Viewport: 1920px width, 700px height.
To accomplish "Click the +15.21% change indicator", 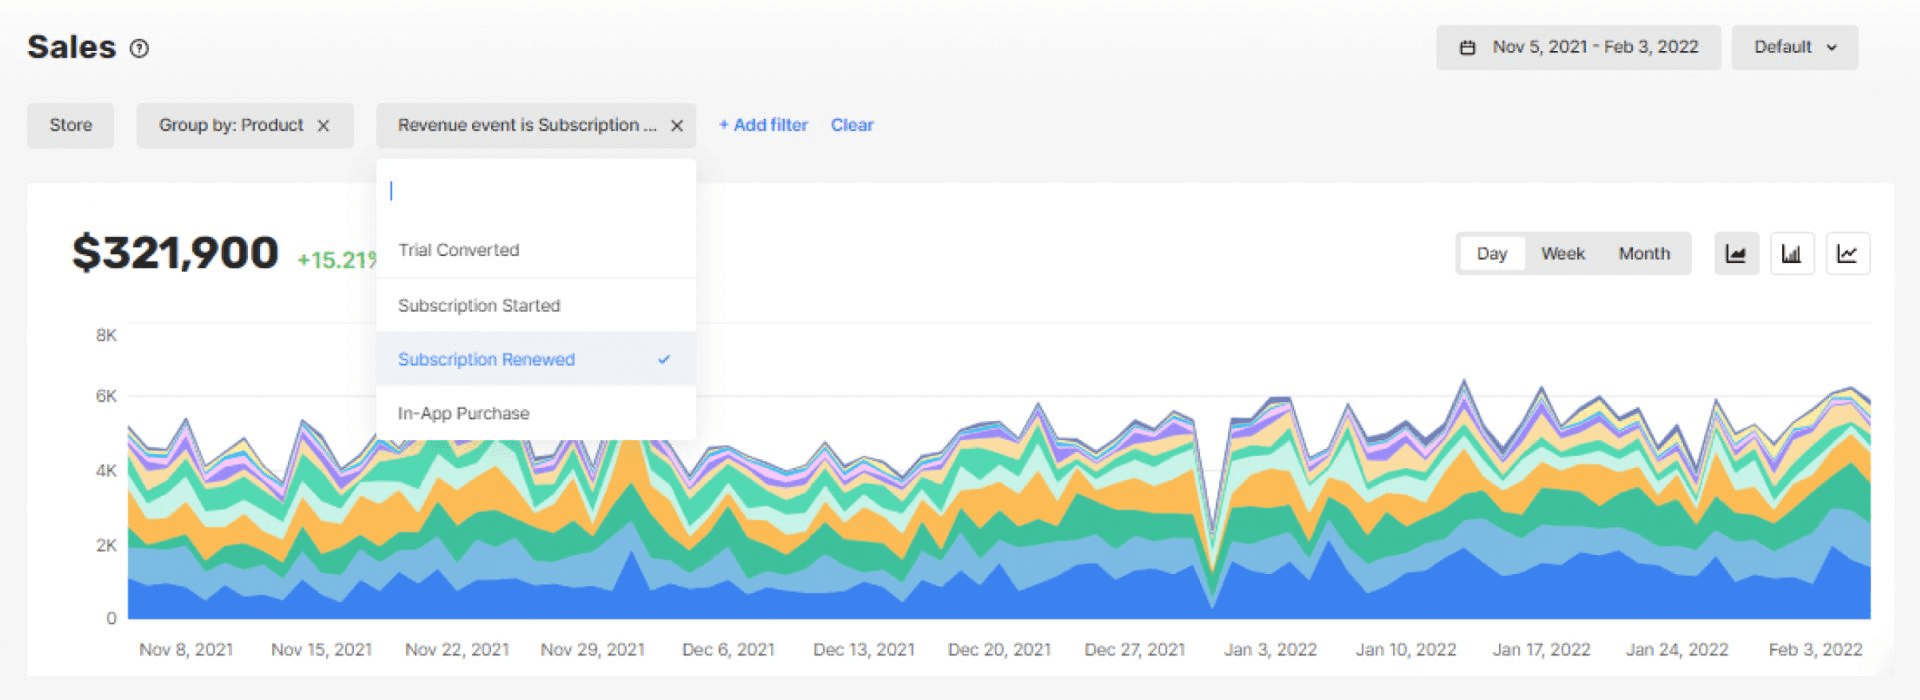I will [x=337, y=260].
